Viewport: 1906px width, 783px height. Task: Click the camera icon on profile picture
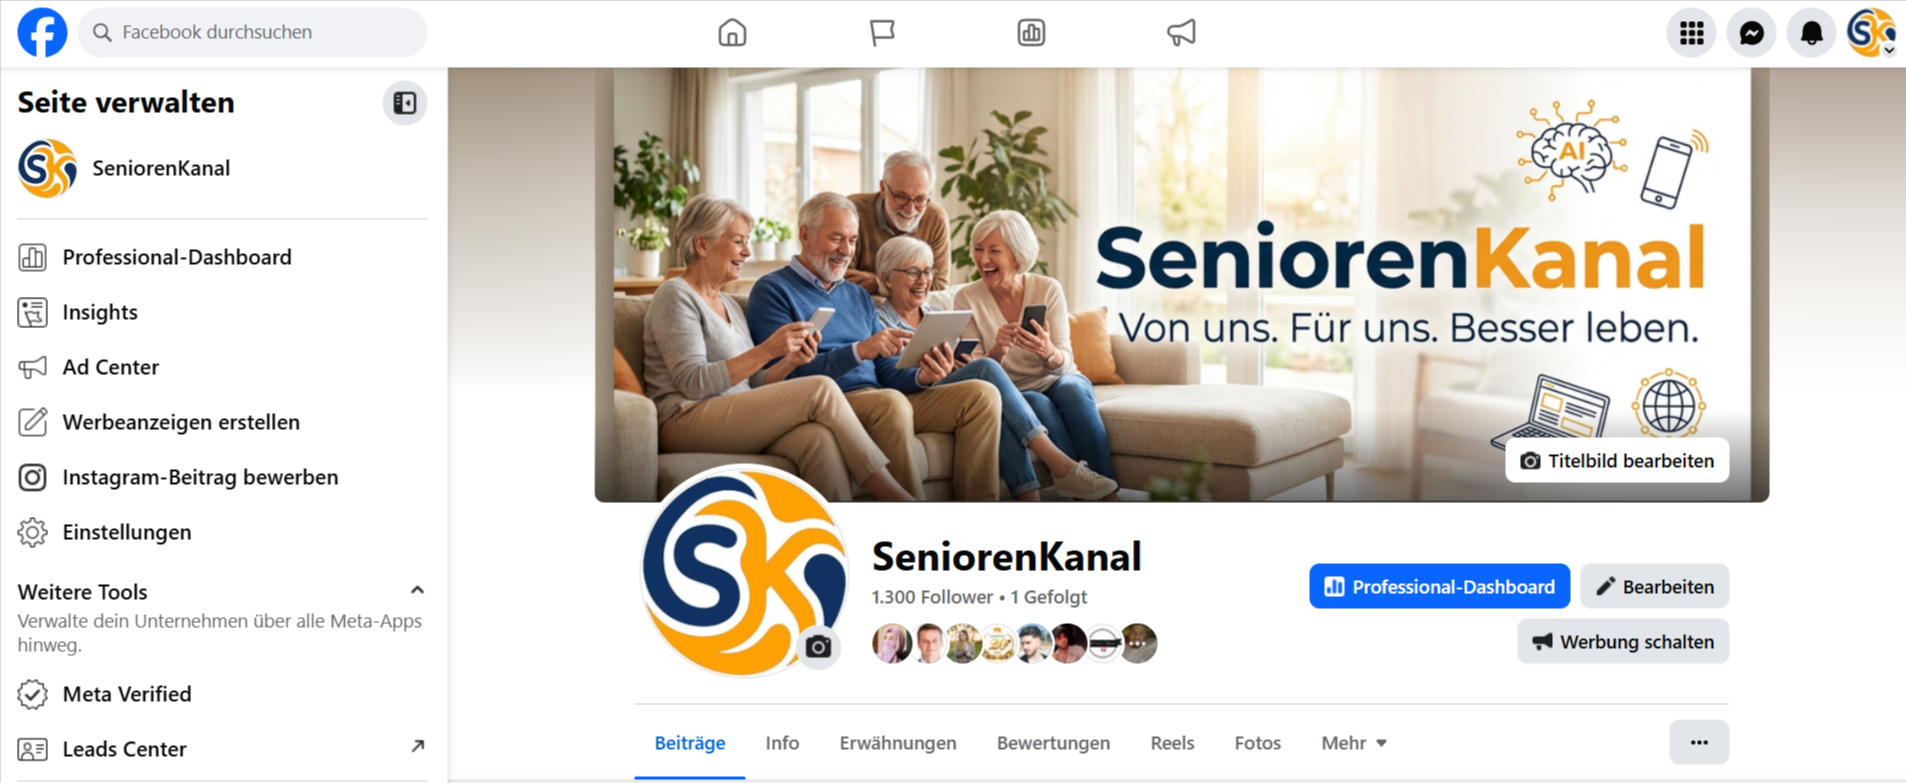pyautogui.click(x=818, y=647)
